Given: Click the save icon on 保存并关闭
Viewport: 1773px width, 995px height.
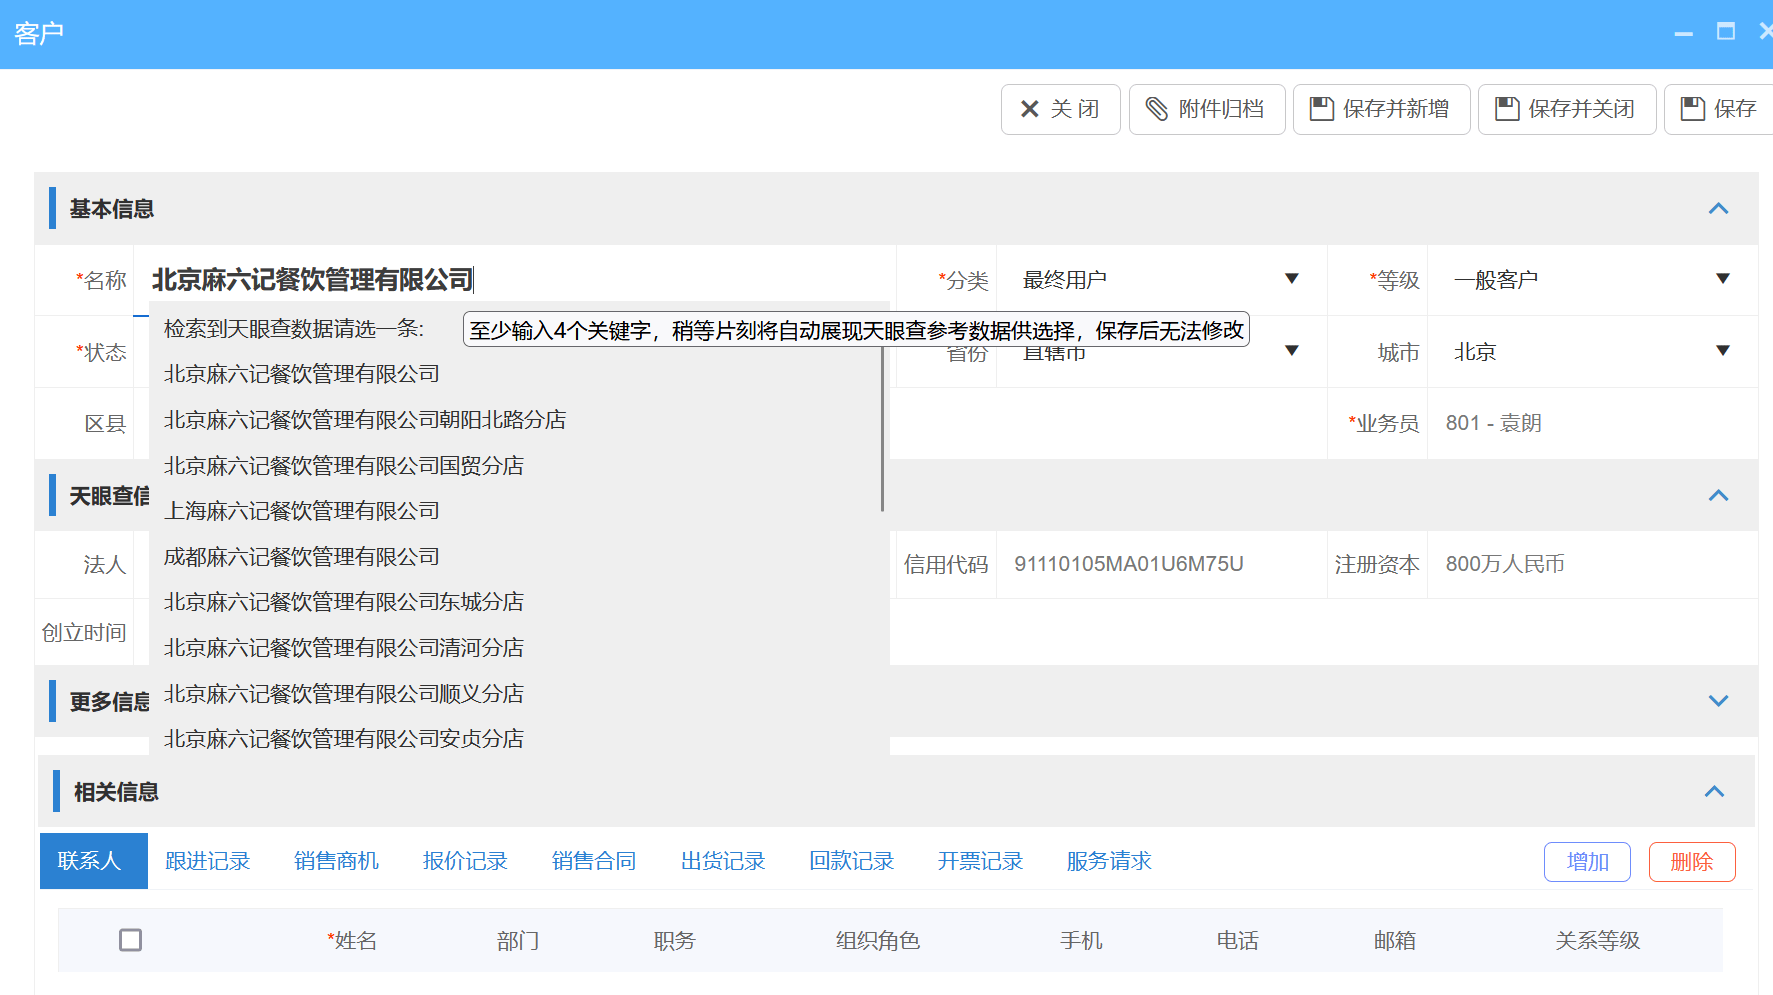Looking at the screenshot, I should pos(1507,108).
